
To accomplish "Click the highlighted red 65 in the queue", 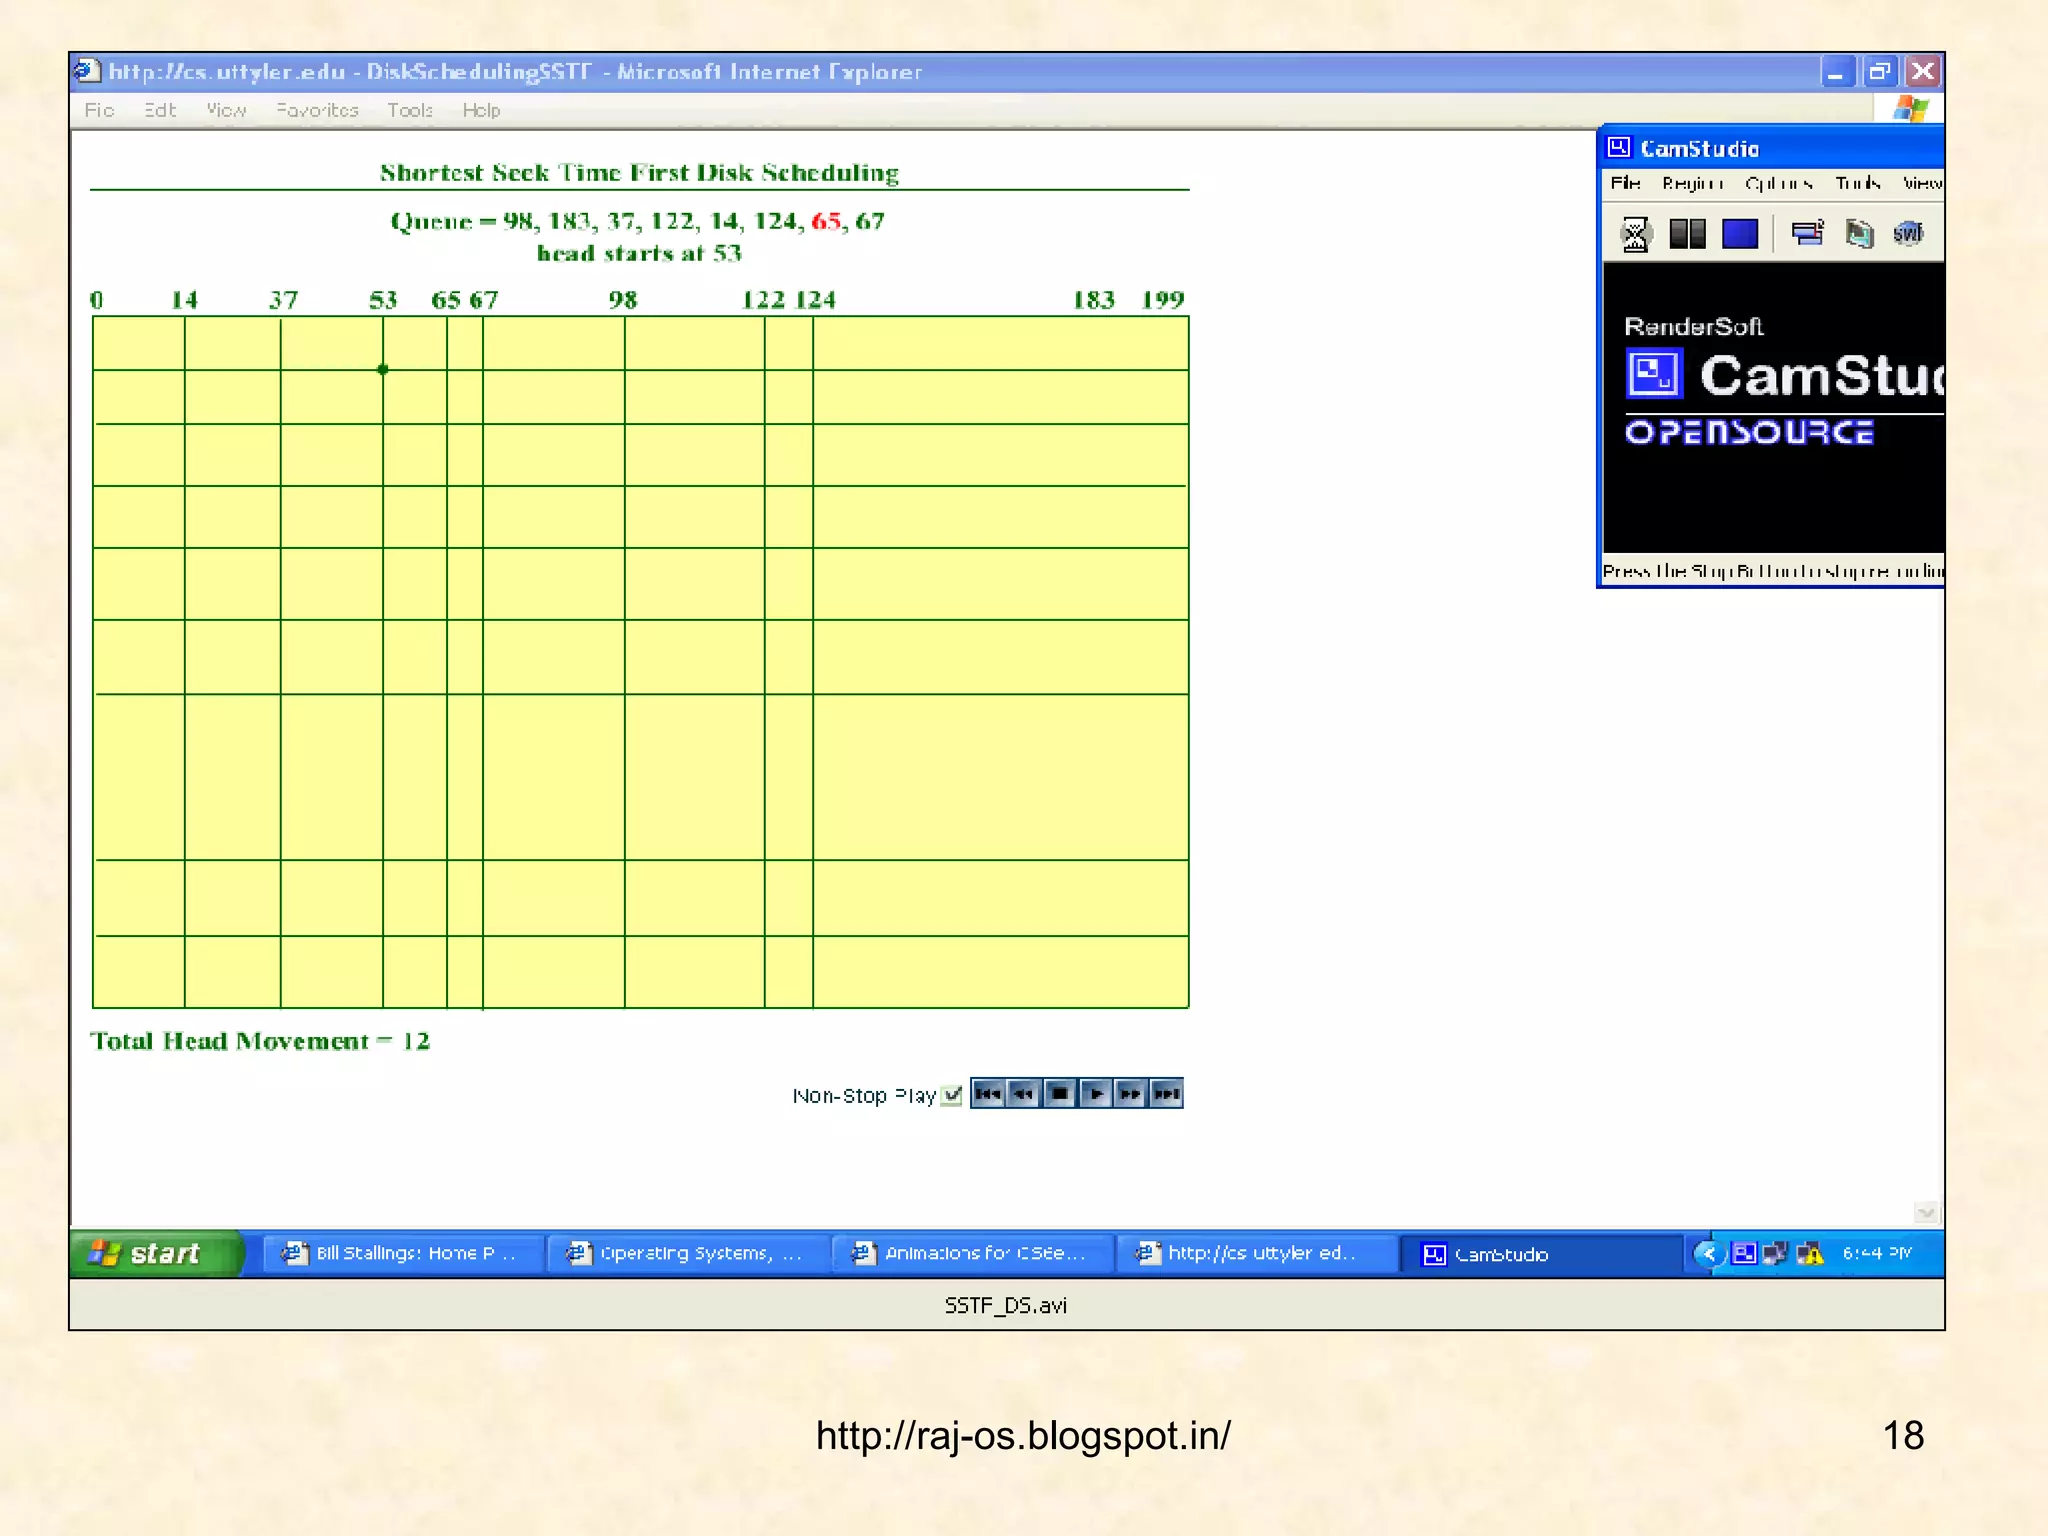I will pos(826,221).
